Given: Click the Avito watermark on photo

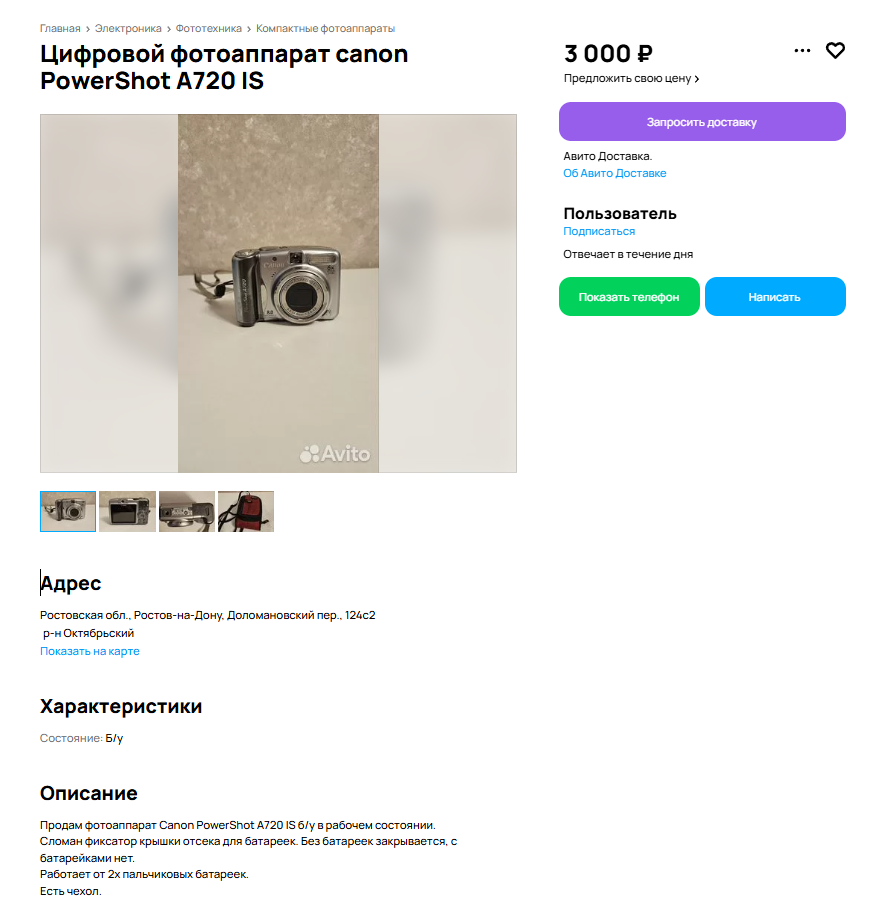Looking at the screenshot, I should tap(335, 454).
